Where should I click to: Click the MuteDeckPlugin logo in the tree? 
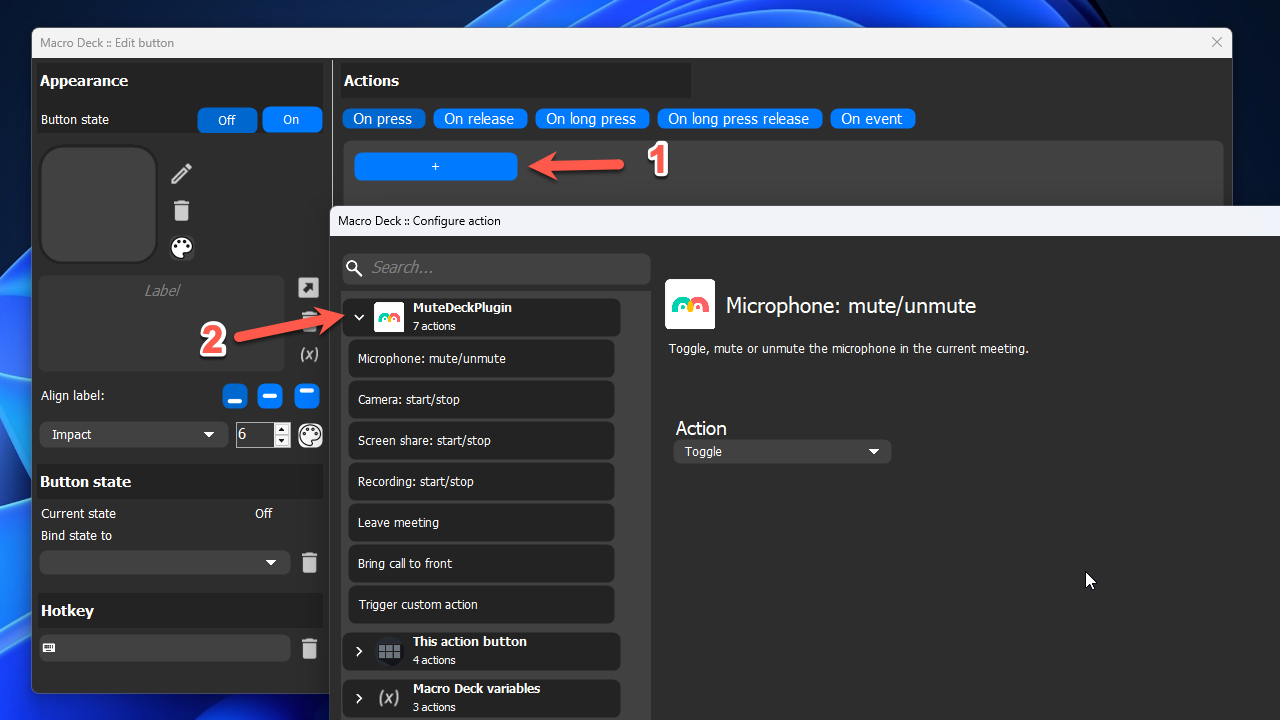(389, 317)
